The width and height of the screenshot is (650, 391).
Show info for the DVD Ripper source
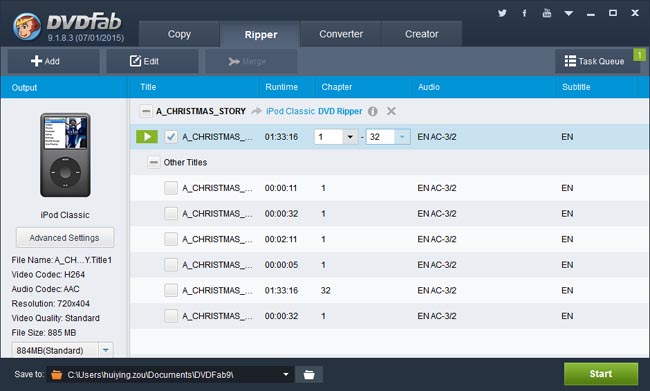[373, 111]
